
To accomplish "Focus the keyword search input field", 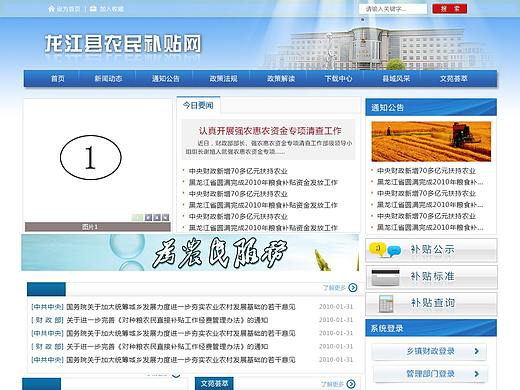I will point(393,9).
